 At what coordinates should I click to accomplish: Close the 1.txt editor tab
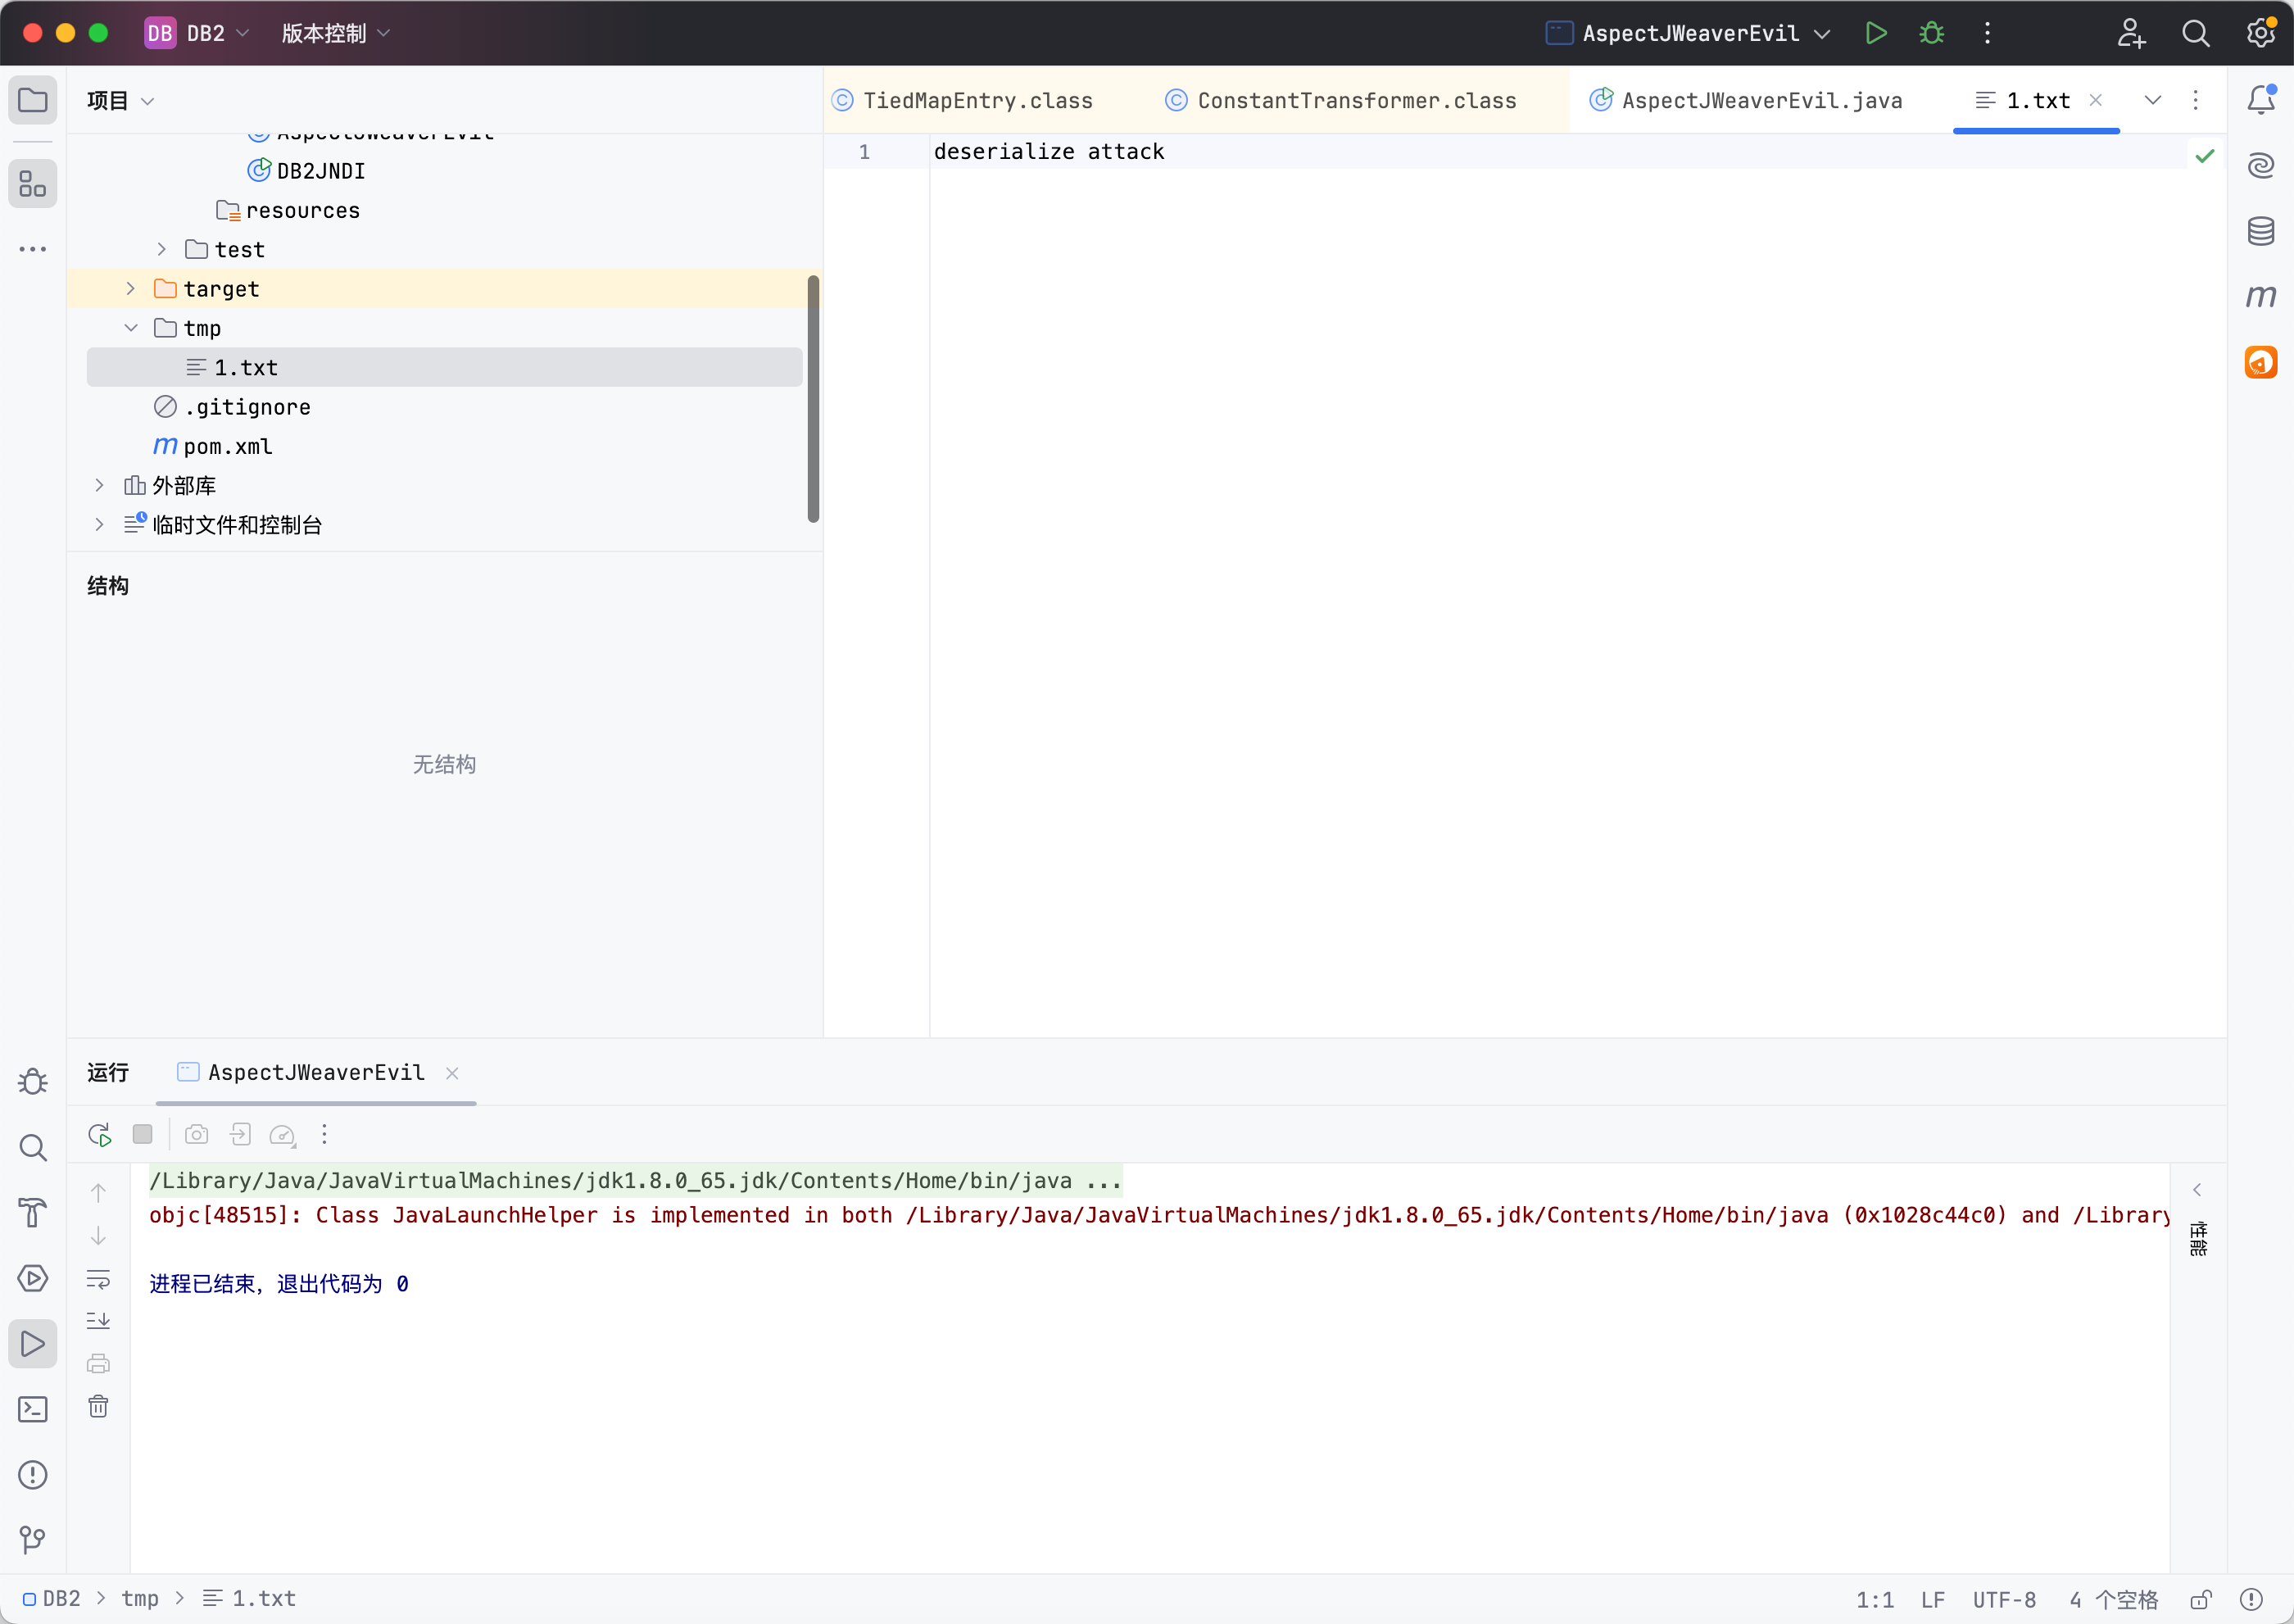(x=2096, y=100)
